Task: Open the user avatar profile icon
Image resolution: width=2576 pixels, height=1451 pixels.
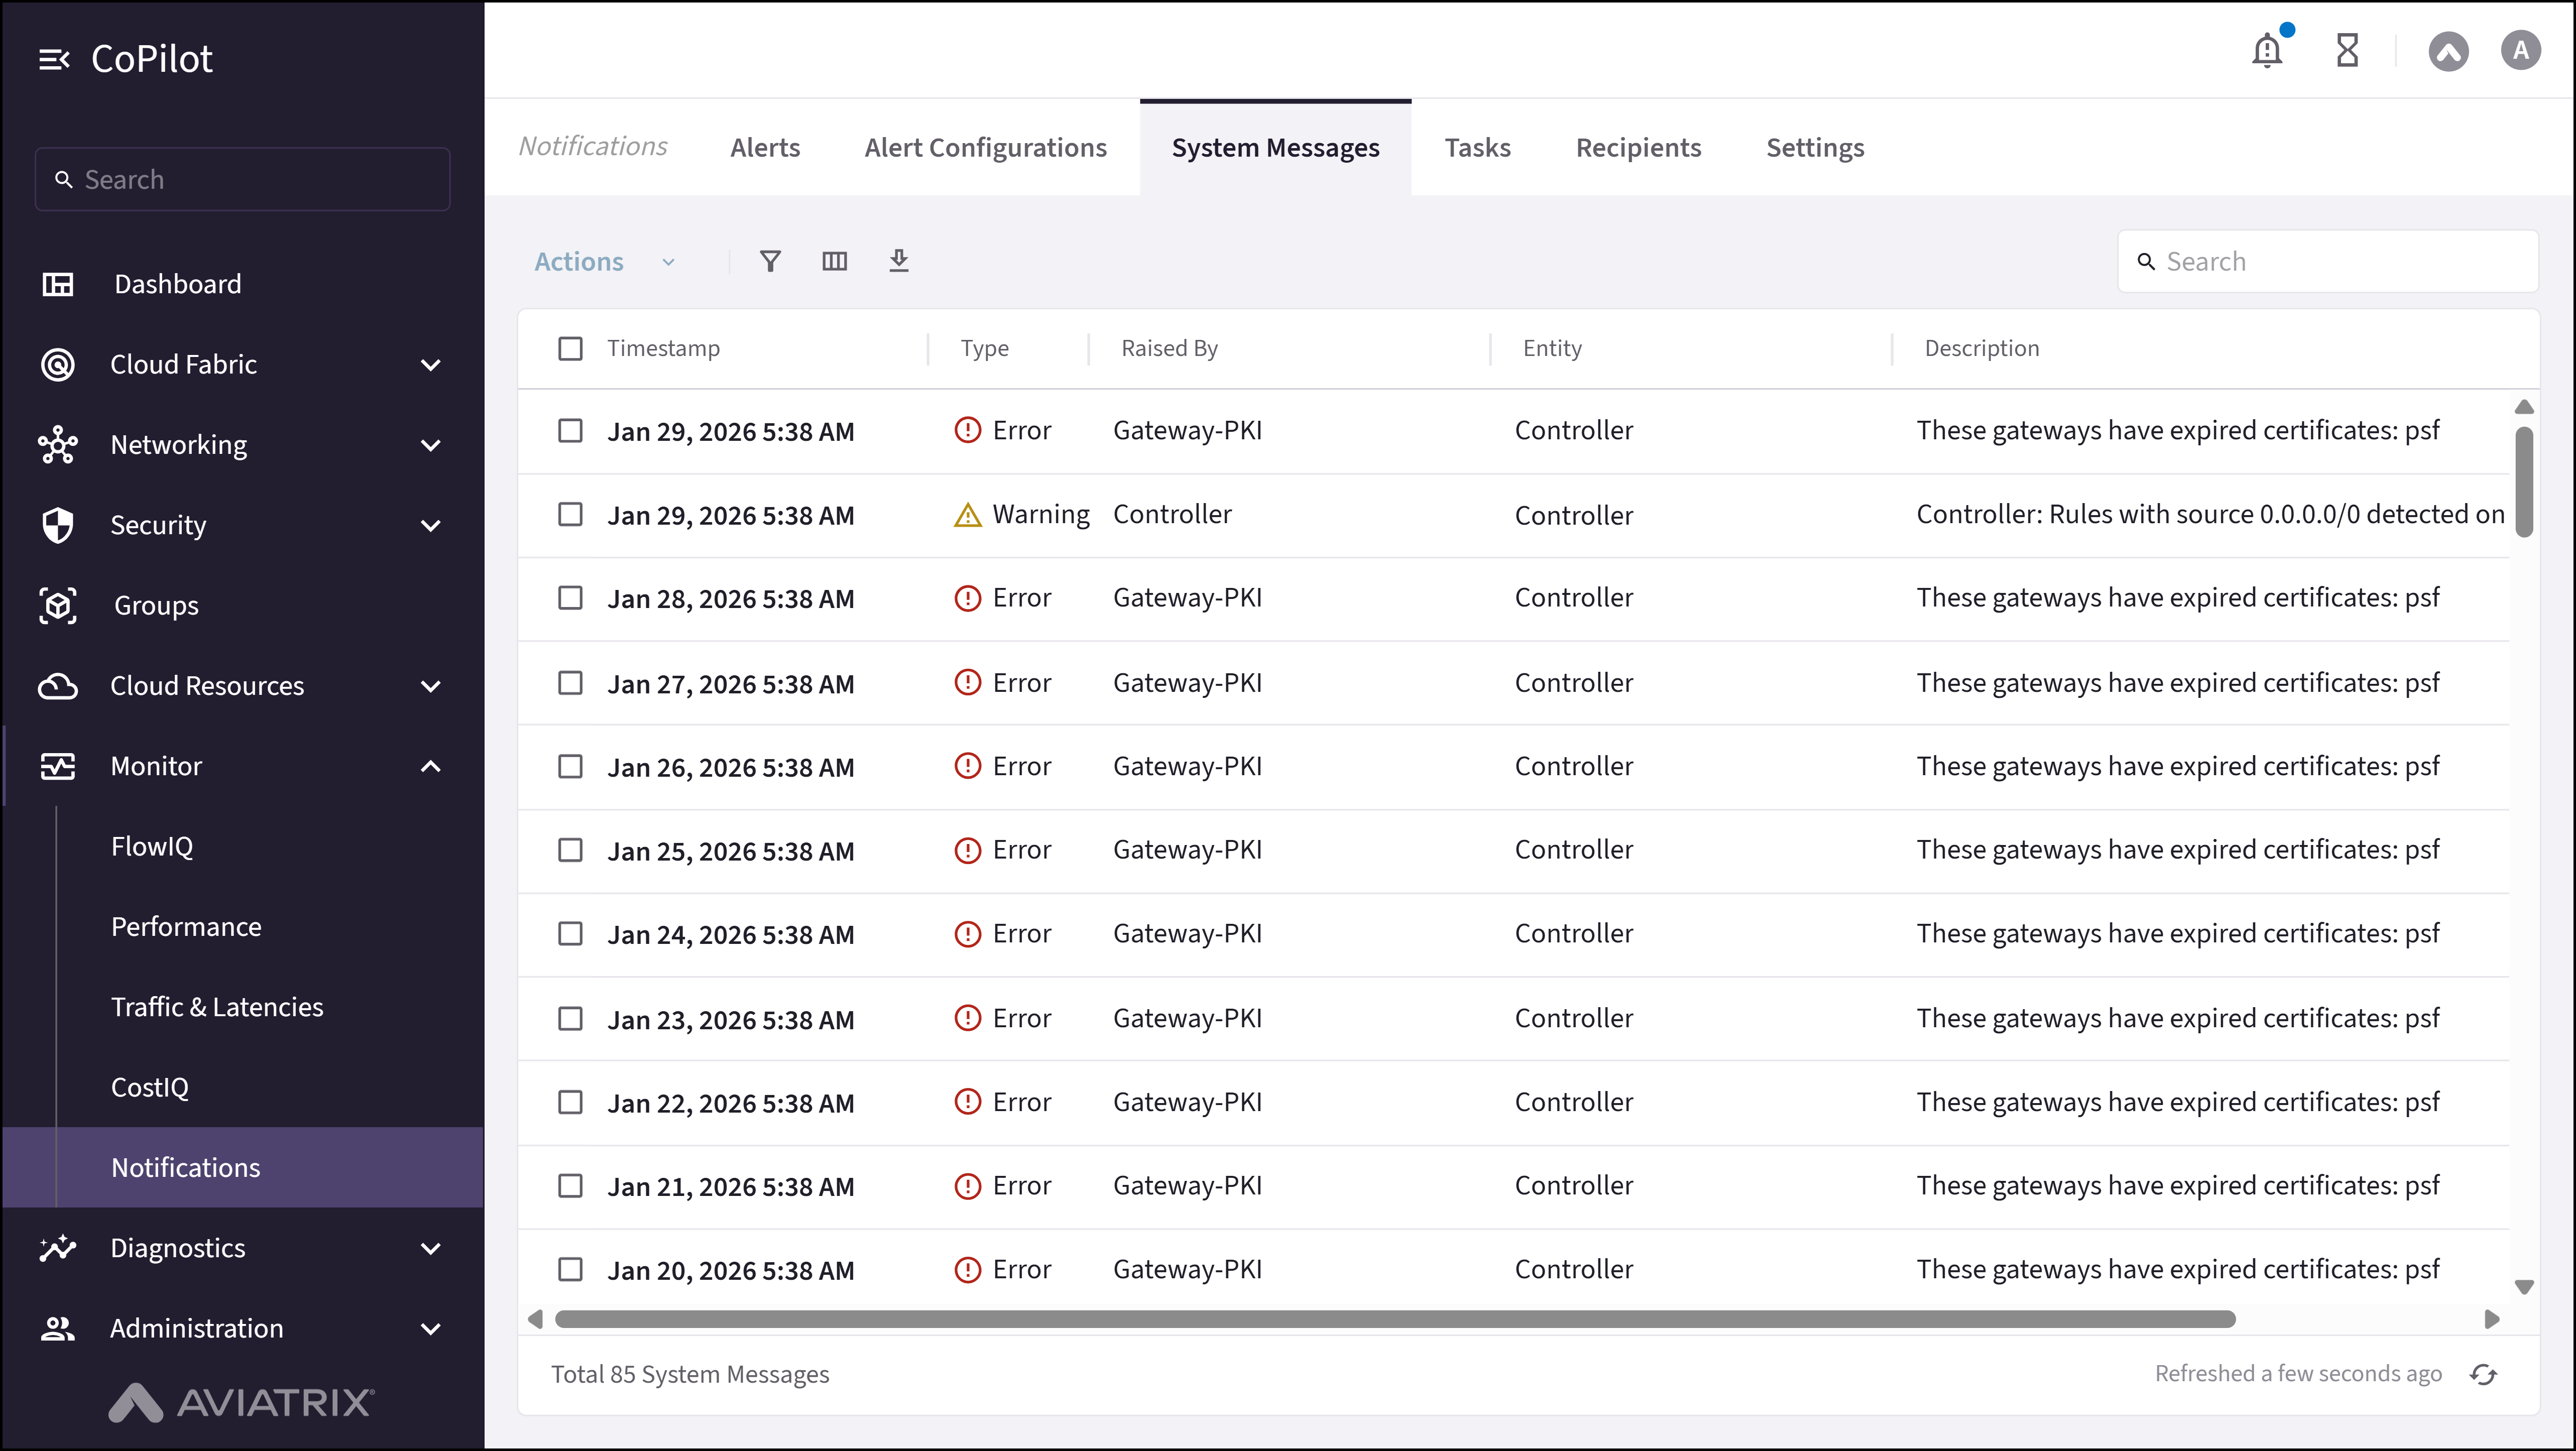Action: coord(2521,50)
